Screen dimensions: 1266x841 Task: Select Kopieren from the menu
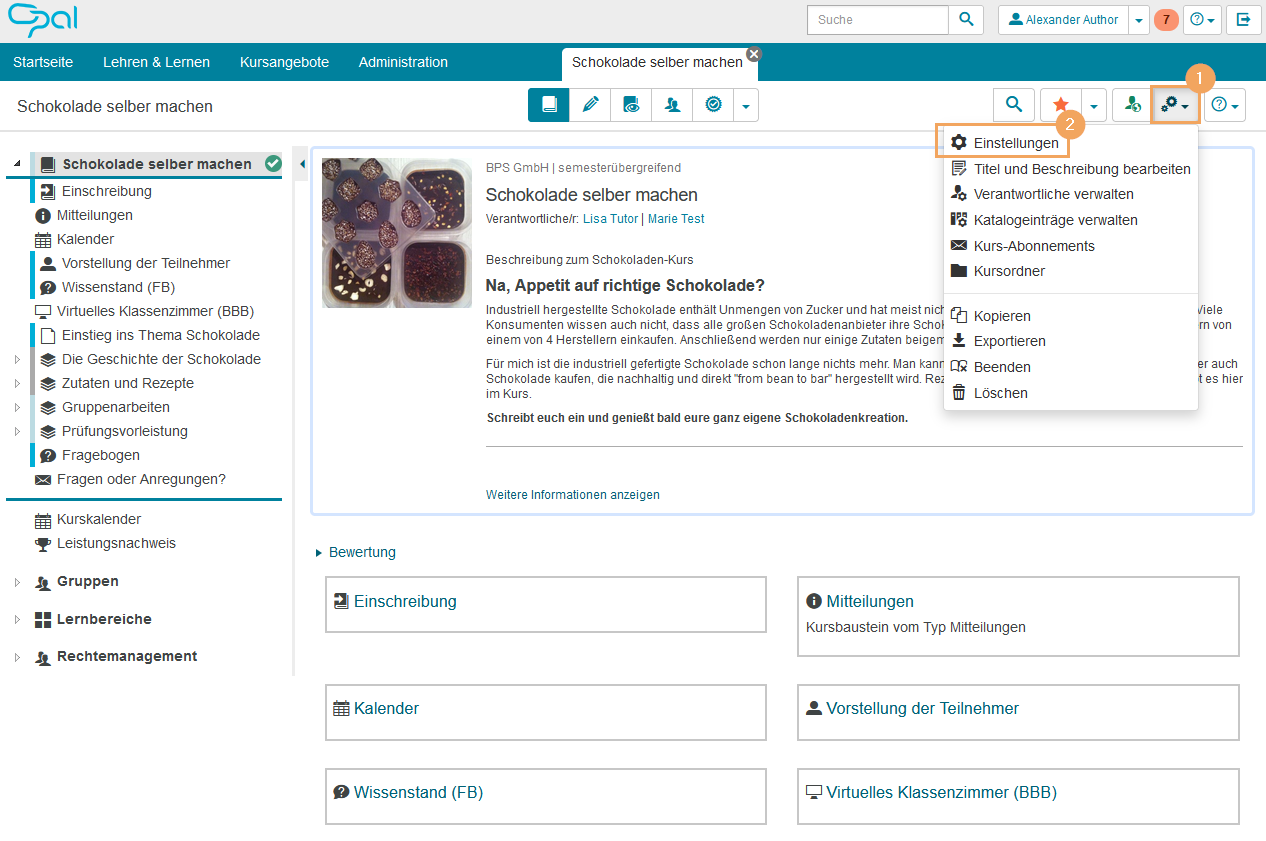tap(1070, 316)
